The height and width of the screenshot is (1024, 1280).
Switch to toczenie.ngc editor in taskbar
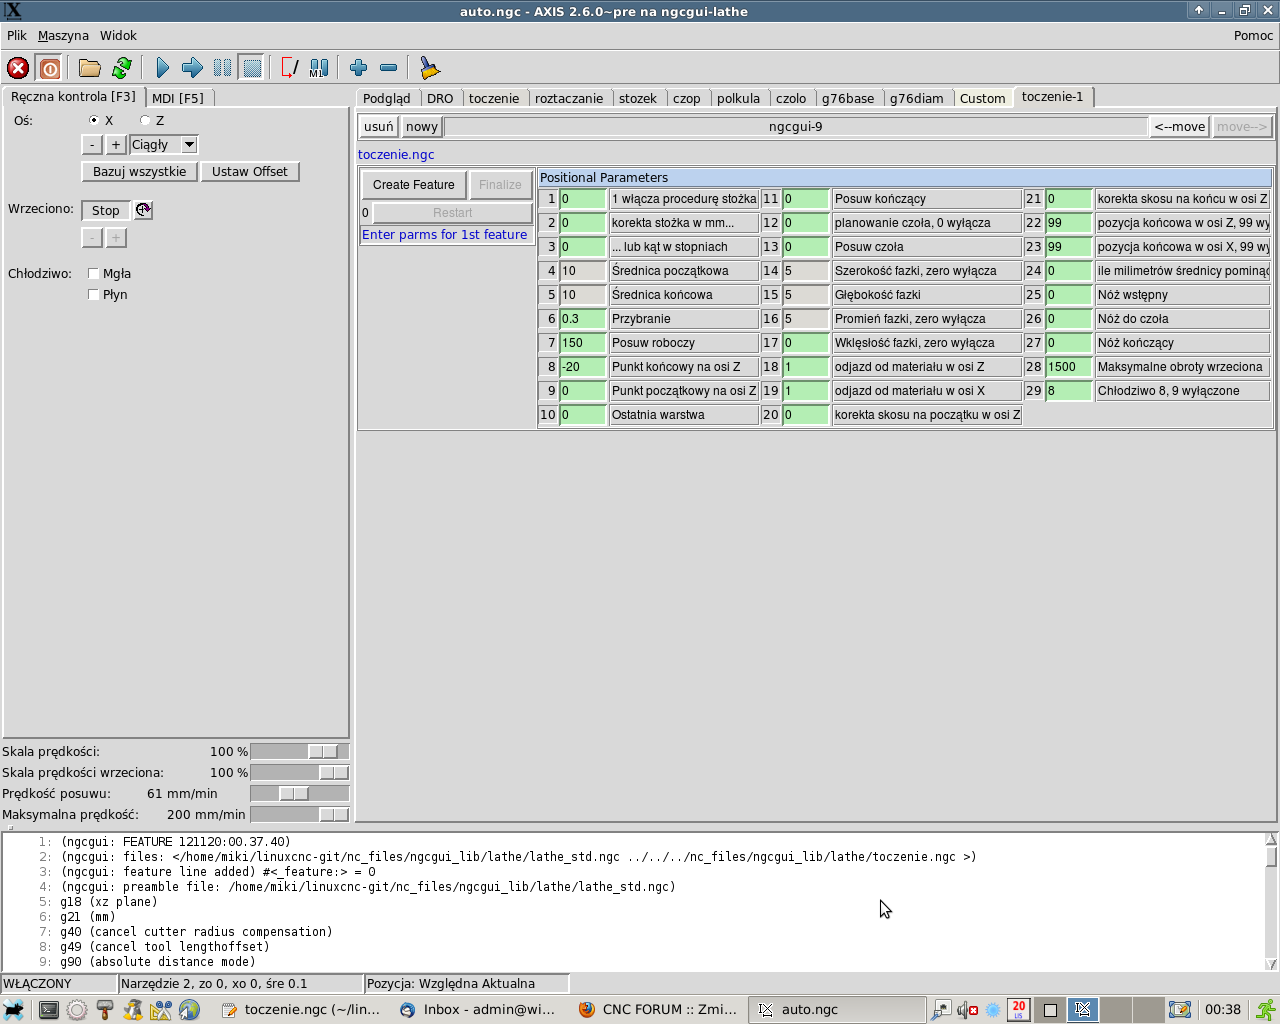point(302,1010)
